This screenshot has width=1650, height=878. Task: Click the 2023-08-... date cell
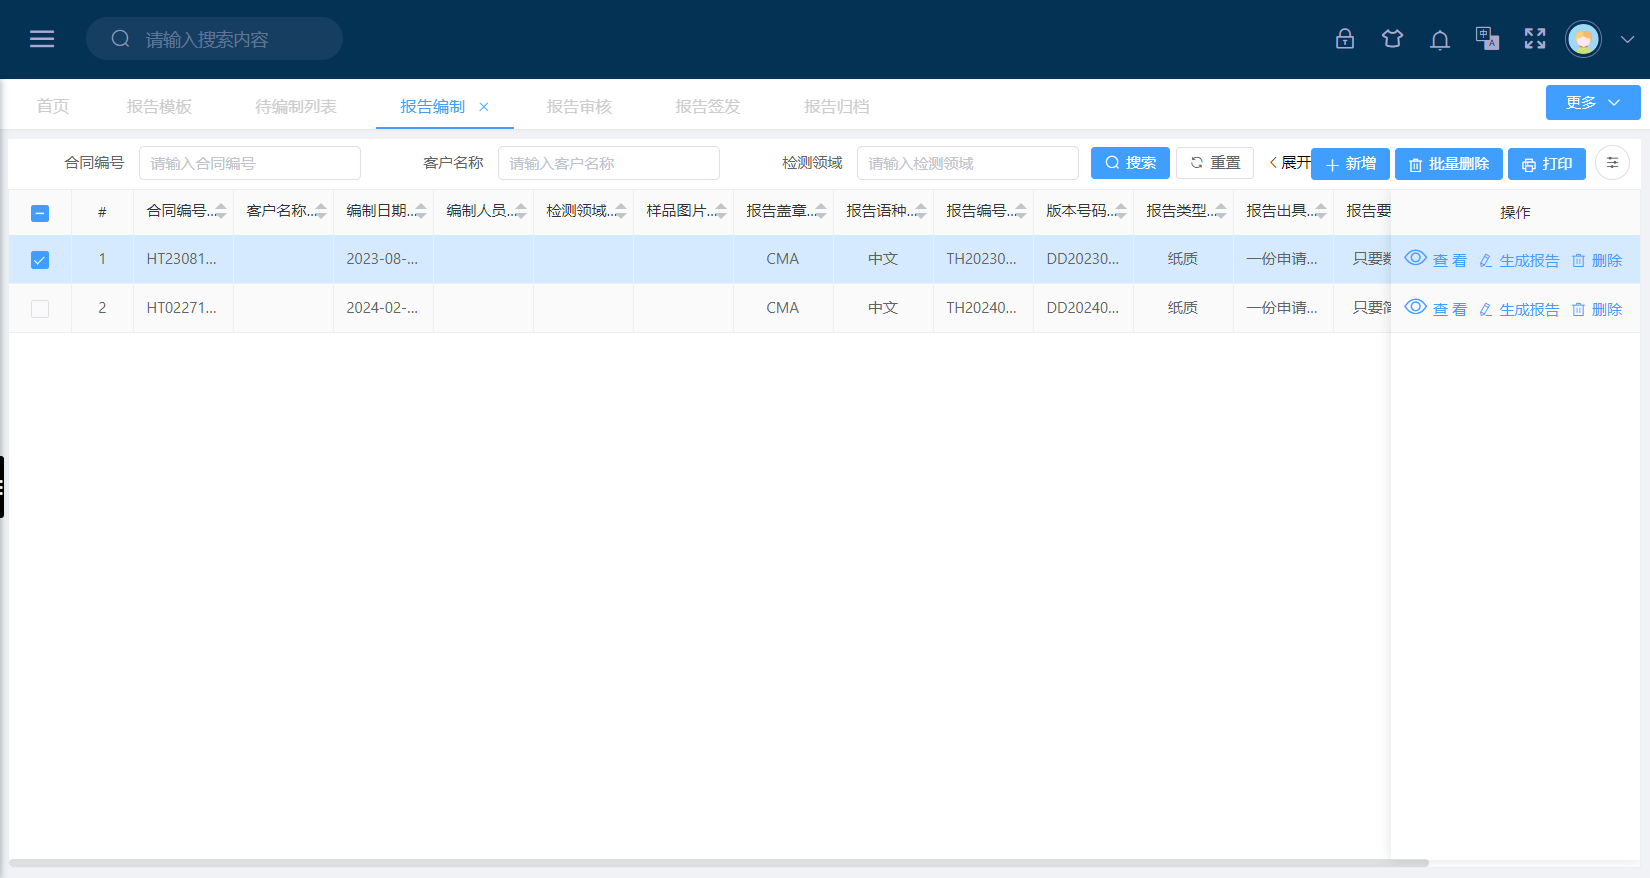coord(383,259)
